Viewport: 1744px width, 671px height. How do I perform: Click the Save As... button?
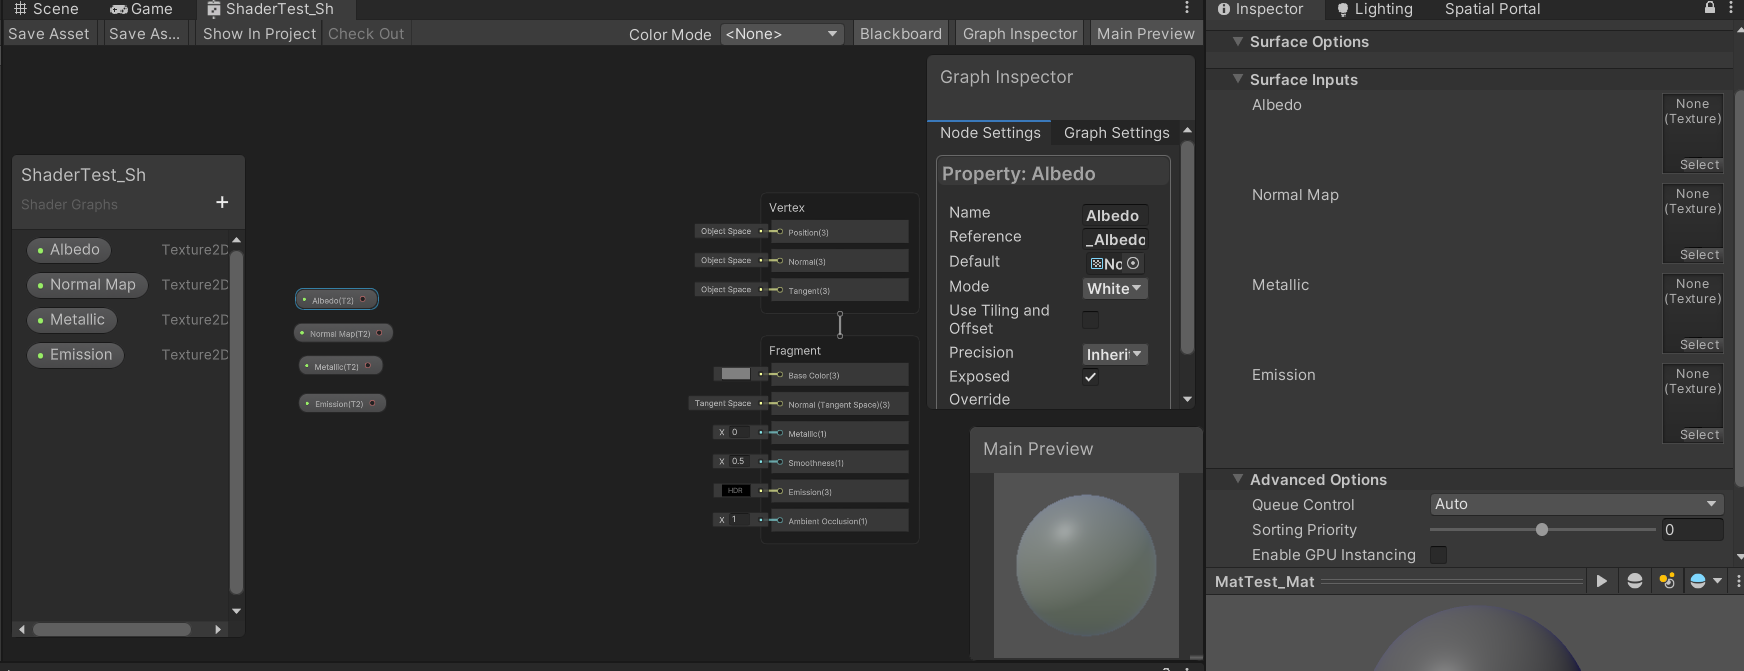144,33
